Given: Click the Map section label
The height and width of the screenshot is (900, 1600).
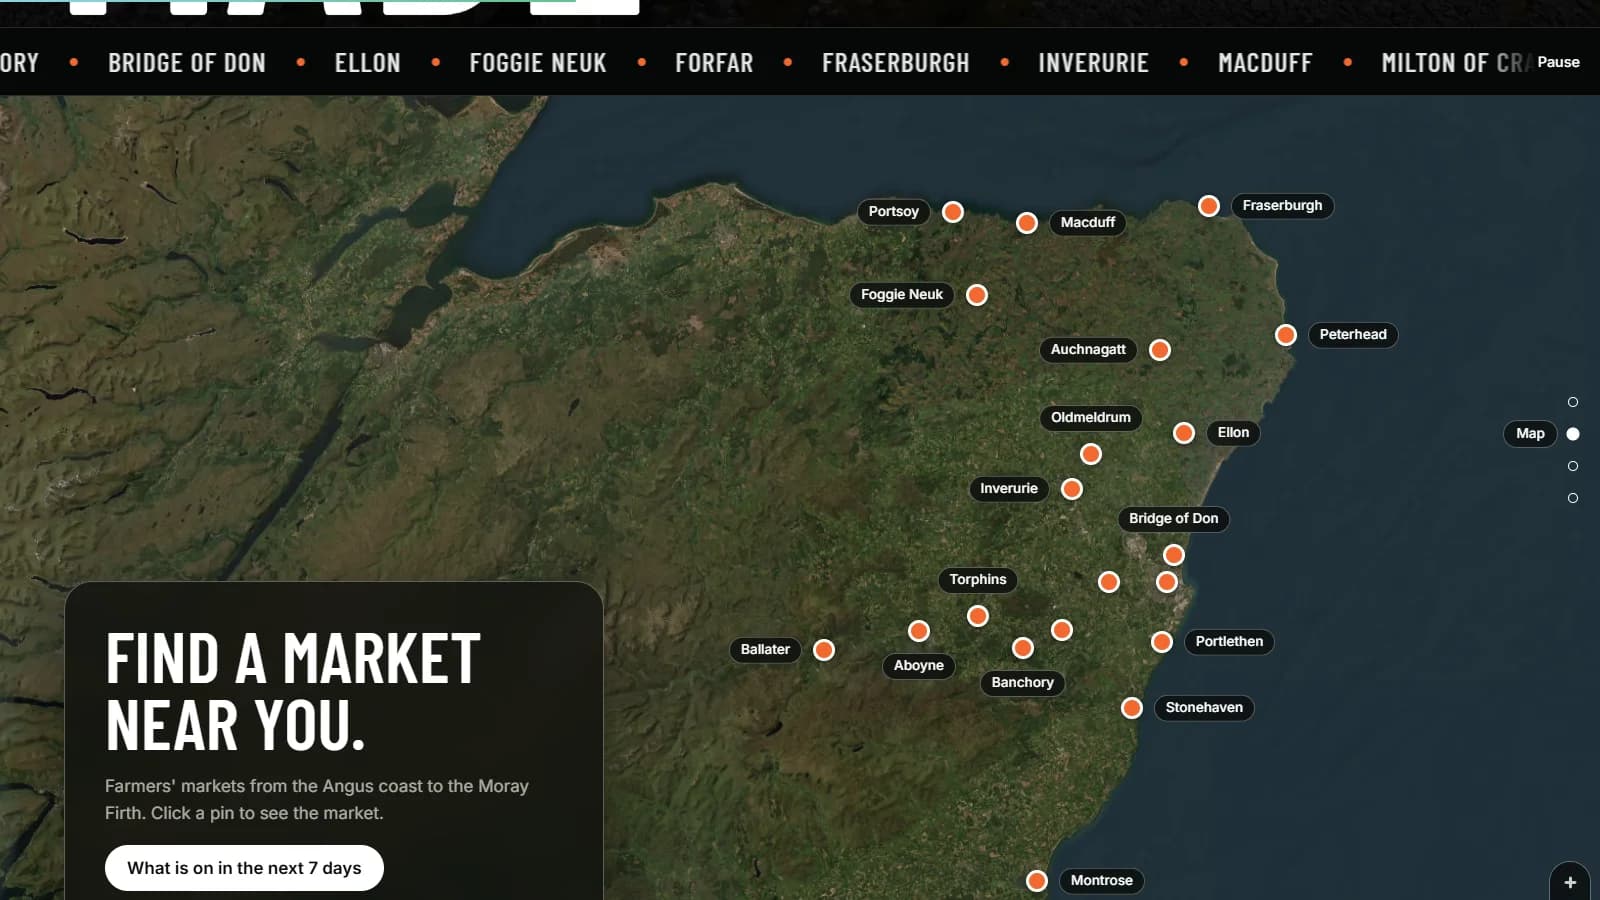Looking at the screenshot, I should 1530,434.
